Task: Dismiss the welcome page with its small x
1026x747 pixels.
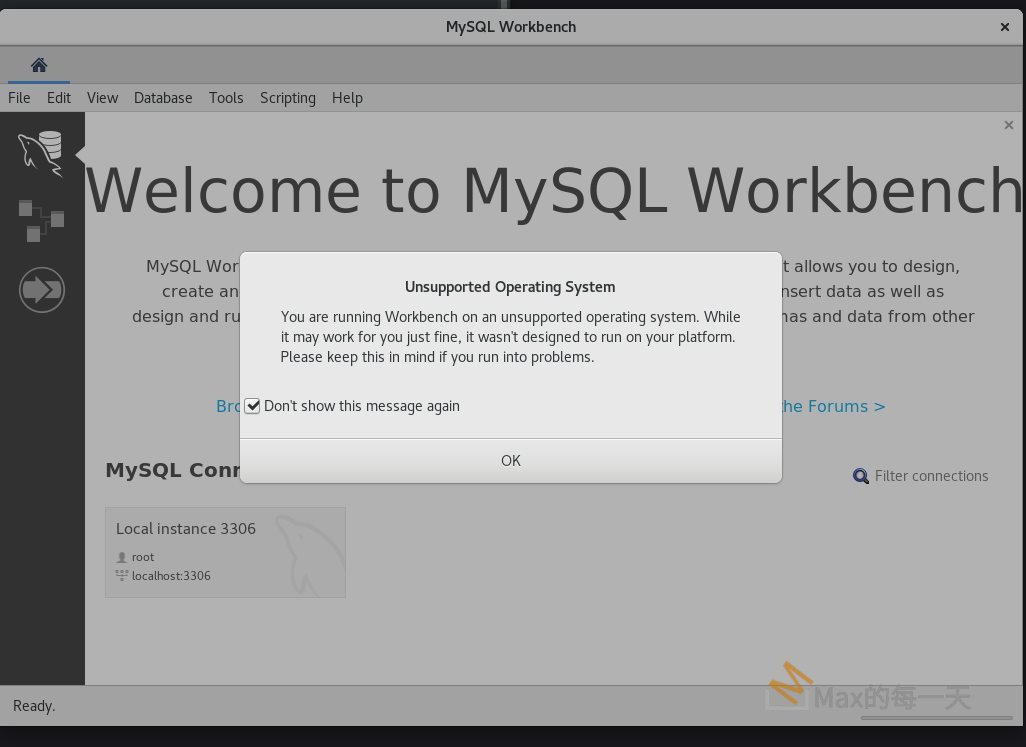Action: [1009, 125]
